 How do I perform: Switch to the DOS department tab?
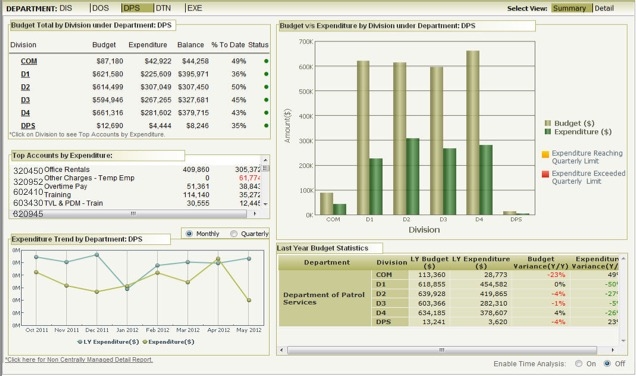101,8
